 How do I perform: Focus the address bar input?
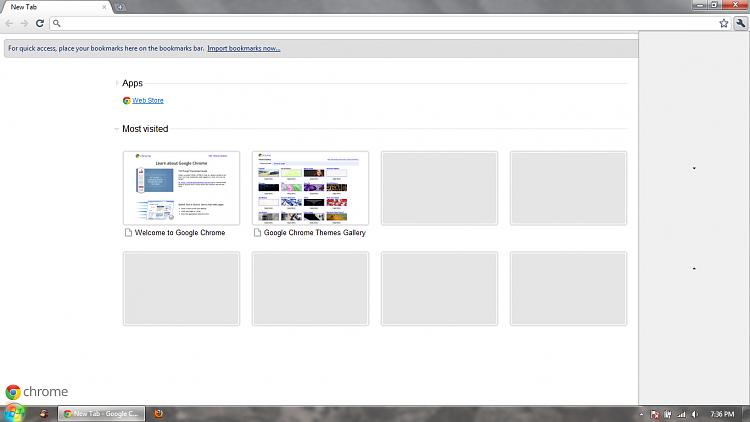click(389, 23)
